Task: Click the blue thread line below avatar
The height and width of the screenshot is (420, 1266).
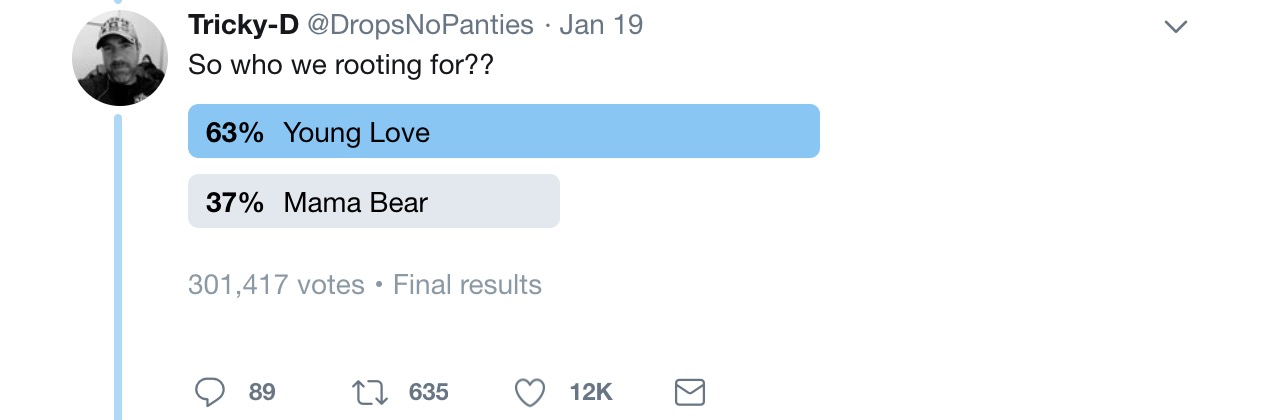Action: 118,260
